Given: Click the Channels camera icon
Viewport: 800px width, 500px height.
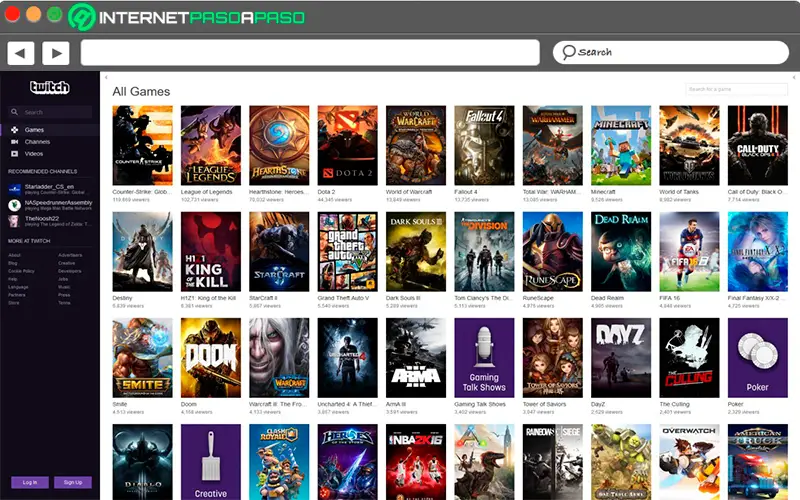Looking at the screenshot, I should click(14, 142).
